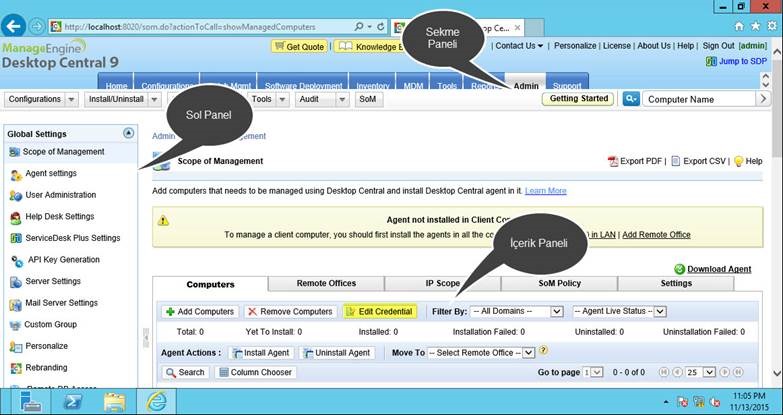Screen dimensions: 783x415
Task: Switch to the SoM Policy tab
Action: coord(559,283)
